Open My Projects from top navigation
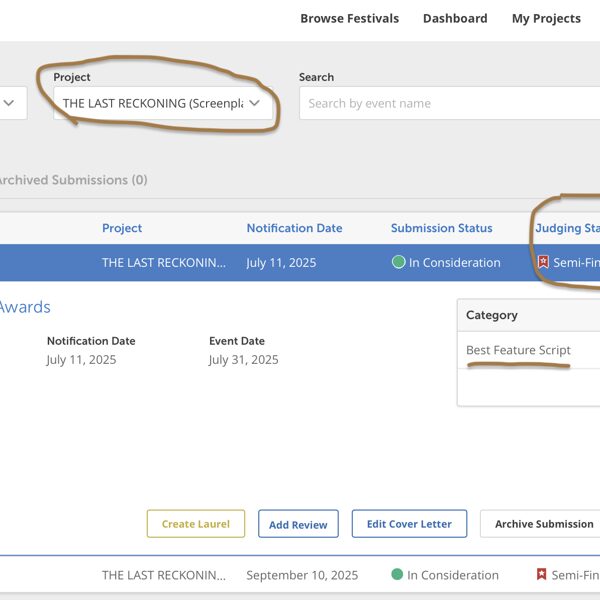The width and height of the screenshot is (600, 600). (x=545, y=18)
